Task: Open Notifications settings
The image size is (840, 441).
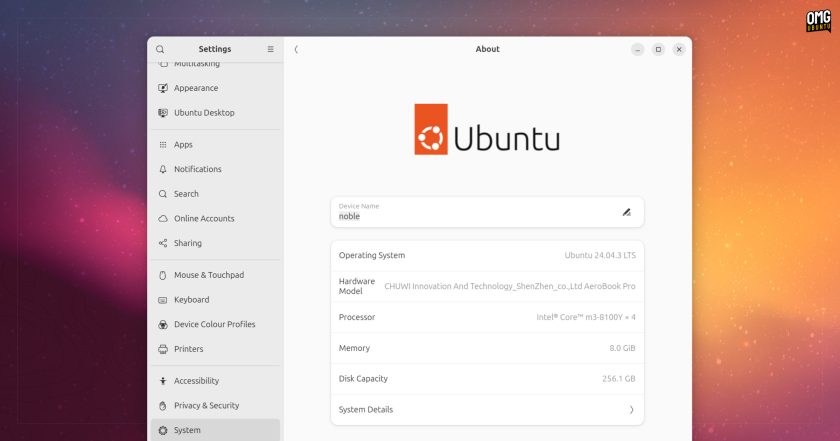Action: (x=215, y=169)
